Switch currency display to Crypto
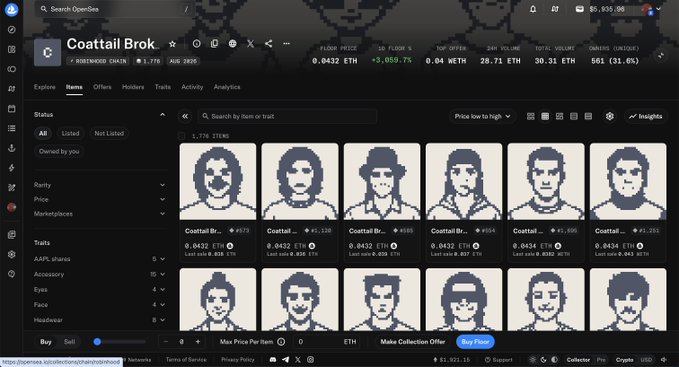This screenshot has width=679, height=367. point(624,360)
